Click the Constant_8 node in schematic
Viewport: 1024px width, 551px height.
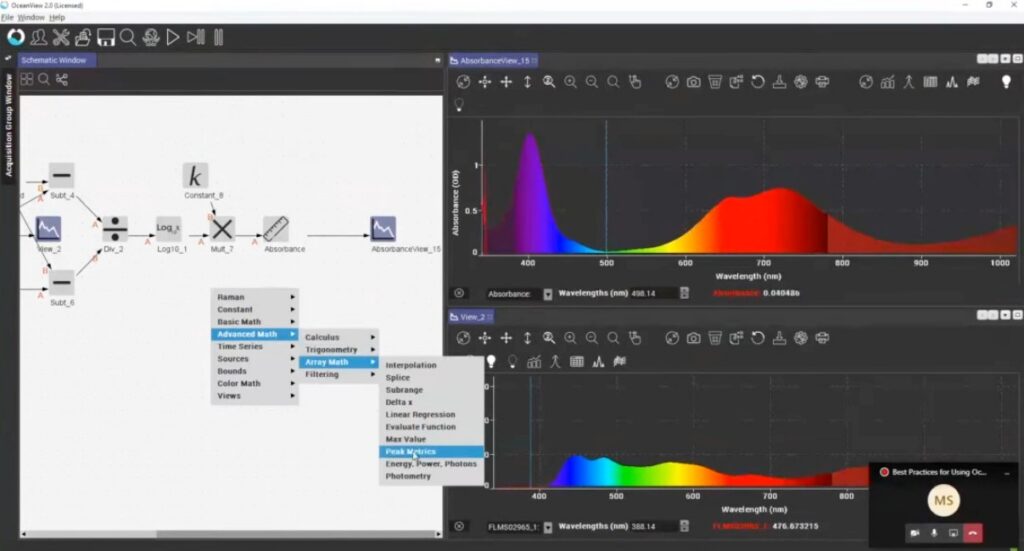(196, 177)
